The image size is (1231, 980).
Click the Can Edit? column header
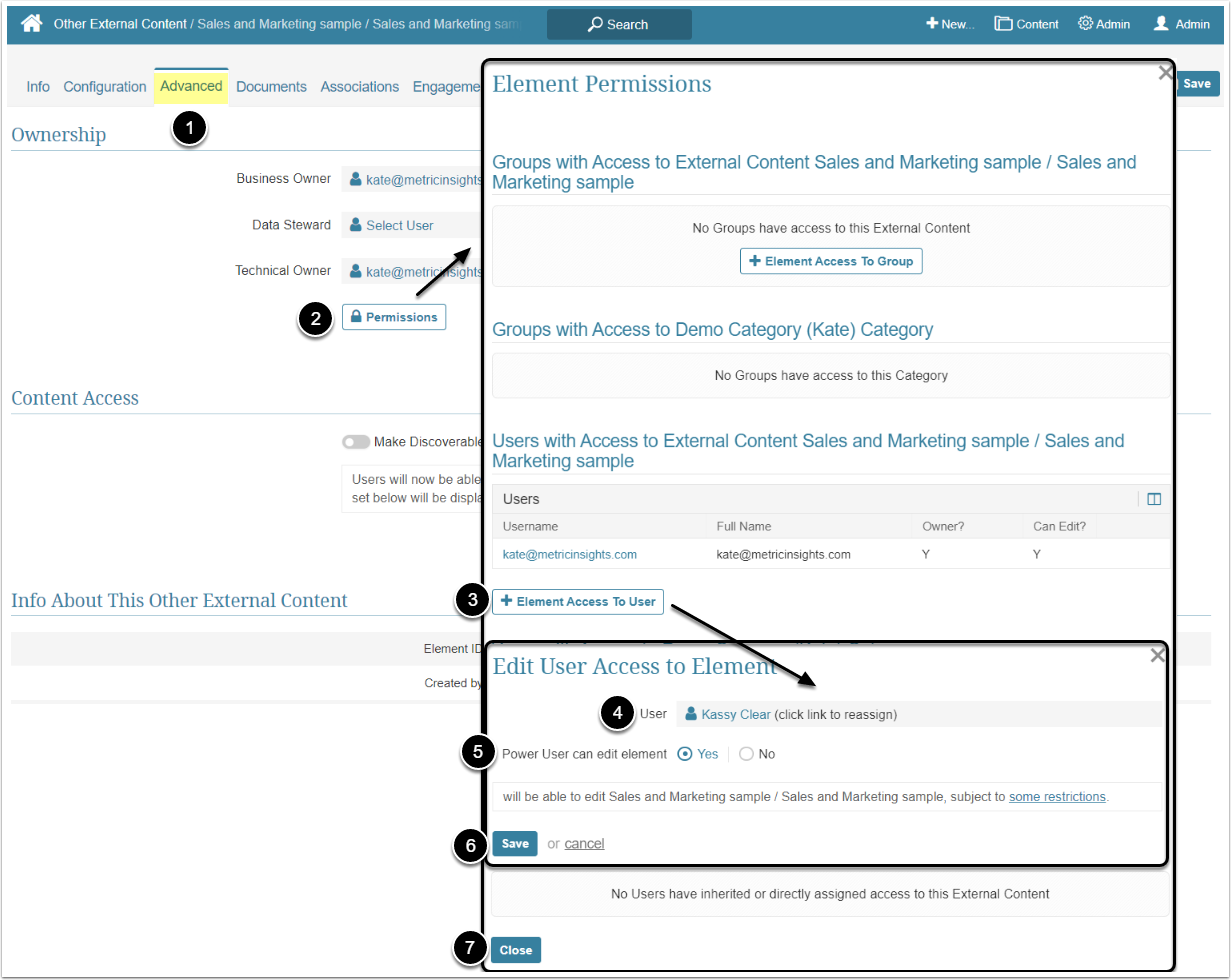click(x=1059, y=526)
